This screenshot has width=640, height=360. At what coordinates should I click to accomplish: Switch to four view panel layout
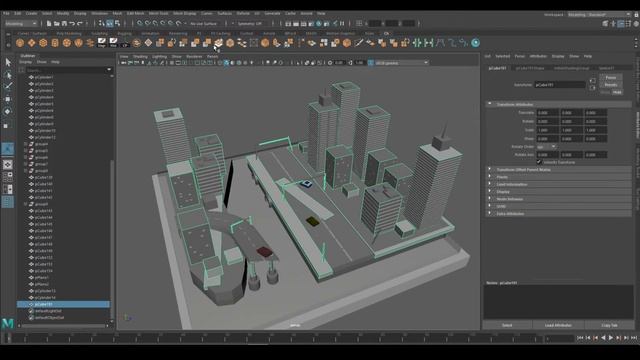tap(8, 177)
